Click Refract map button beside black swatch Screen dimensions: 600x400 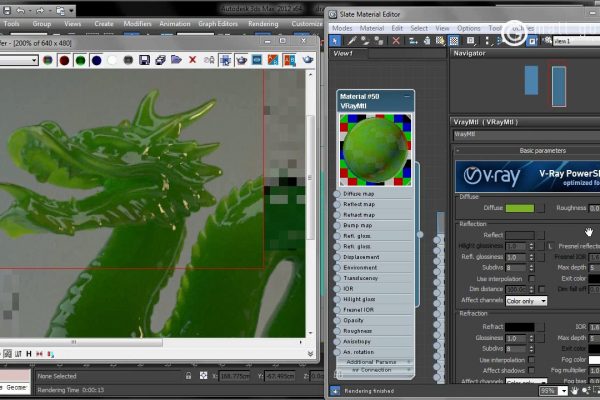(540, 327)
